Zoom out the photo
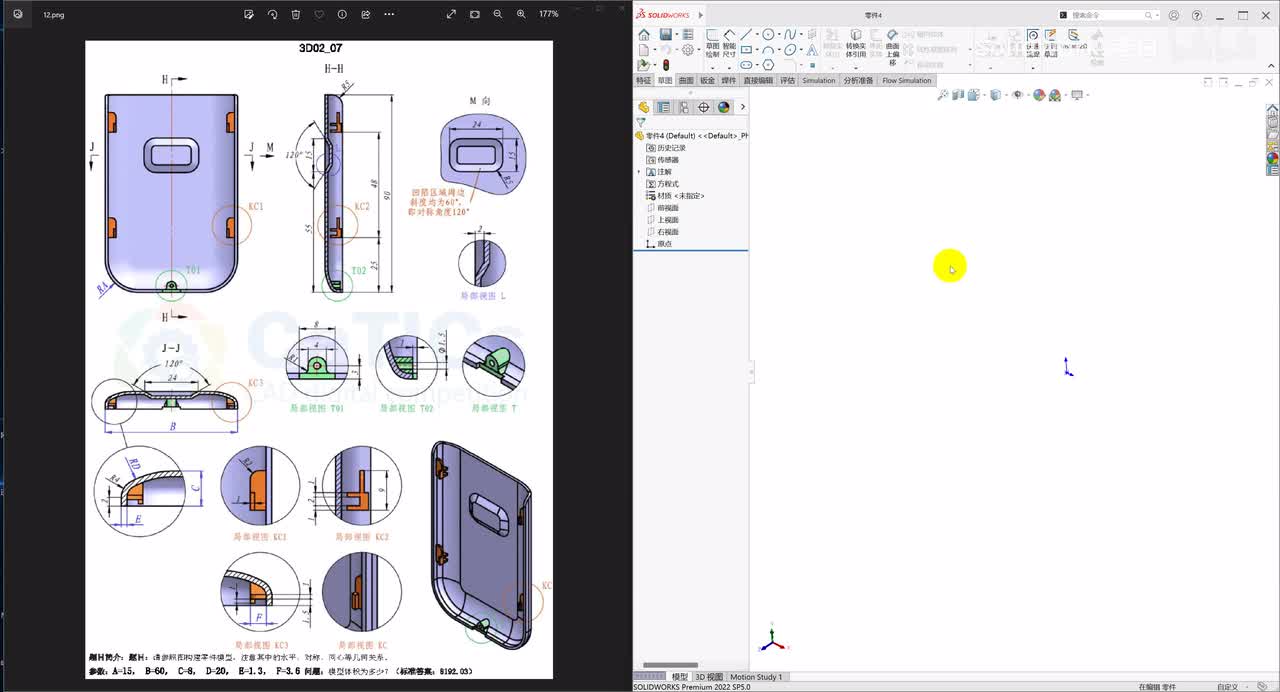 tap(498, 14)
